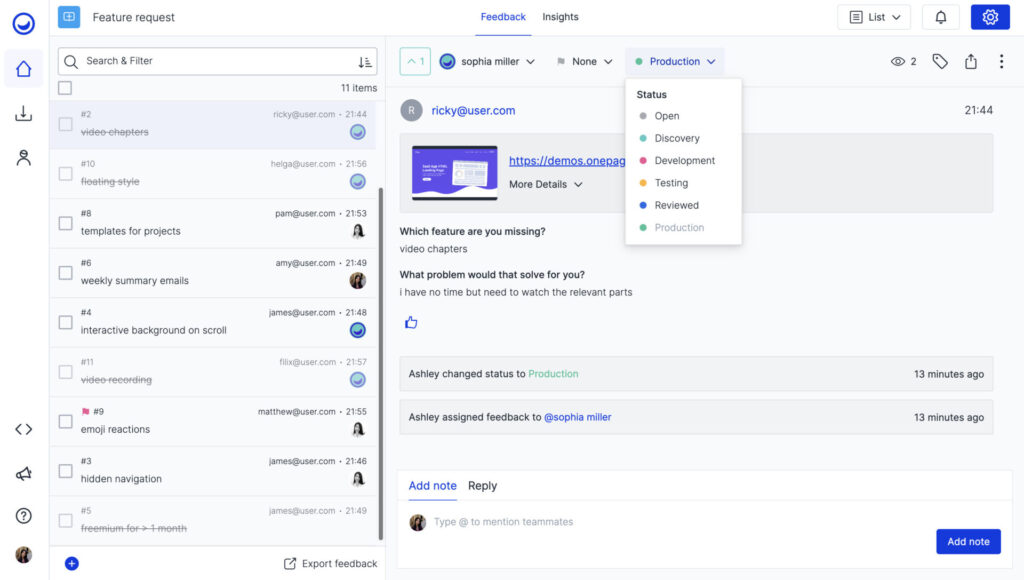Screen dimensions: 1024x580
Task: Open the notification bell
Action: (x=940, y=17)
